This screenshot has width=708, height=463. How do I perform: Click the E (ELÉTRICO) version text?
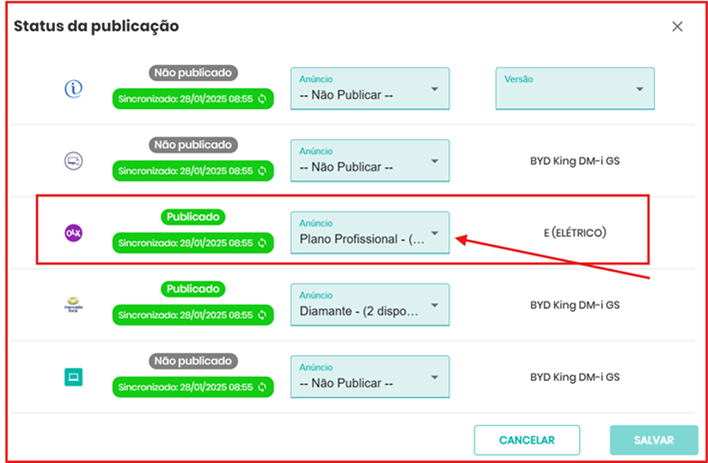575,233
